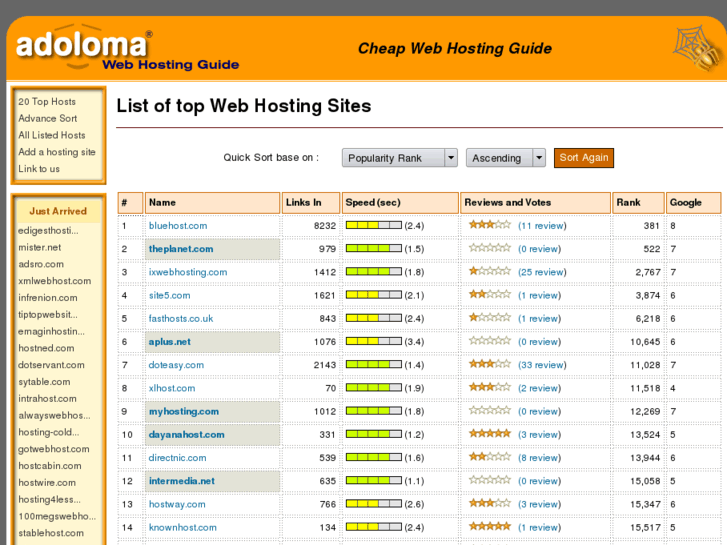The image size is (727, 545).
Task: Open Add a hosting site link
Action: tap(57, 152)
